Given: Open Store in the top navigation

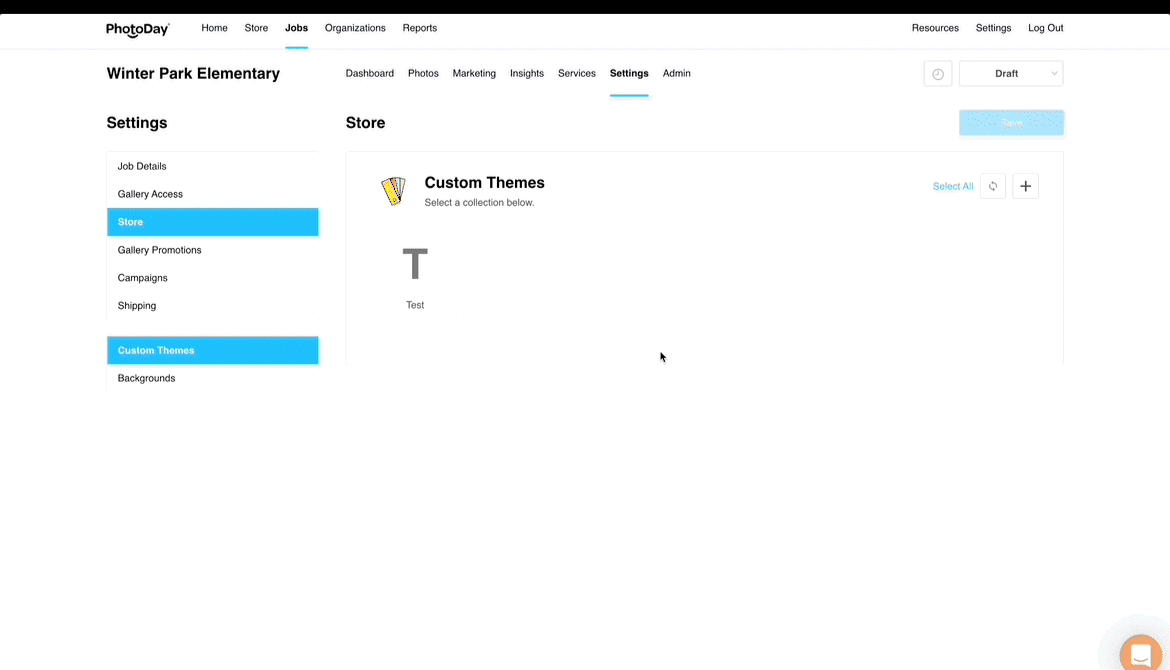Looking at the screenshot, I should [256, 28].
